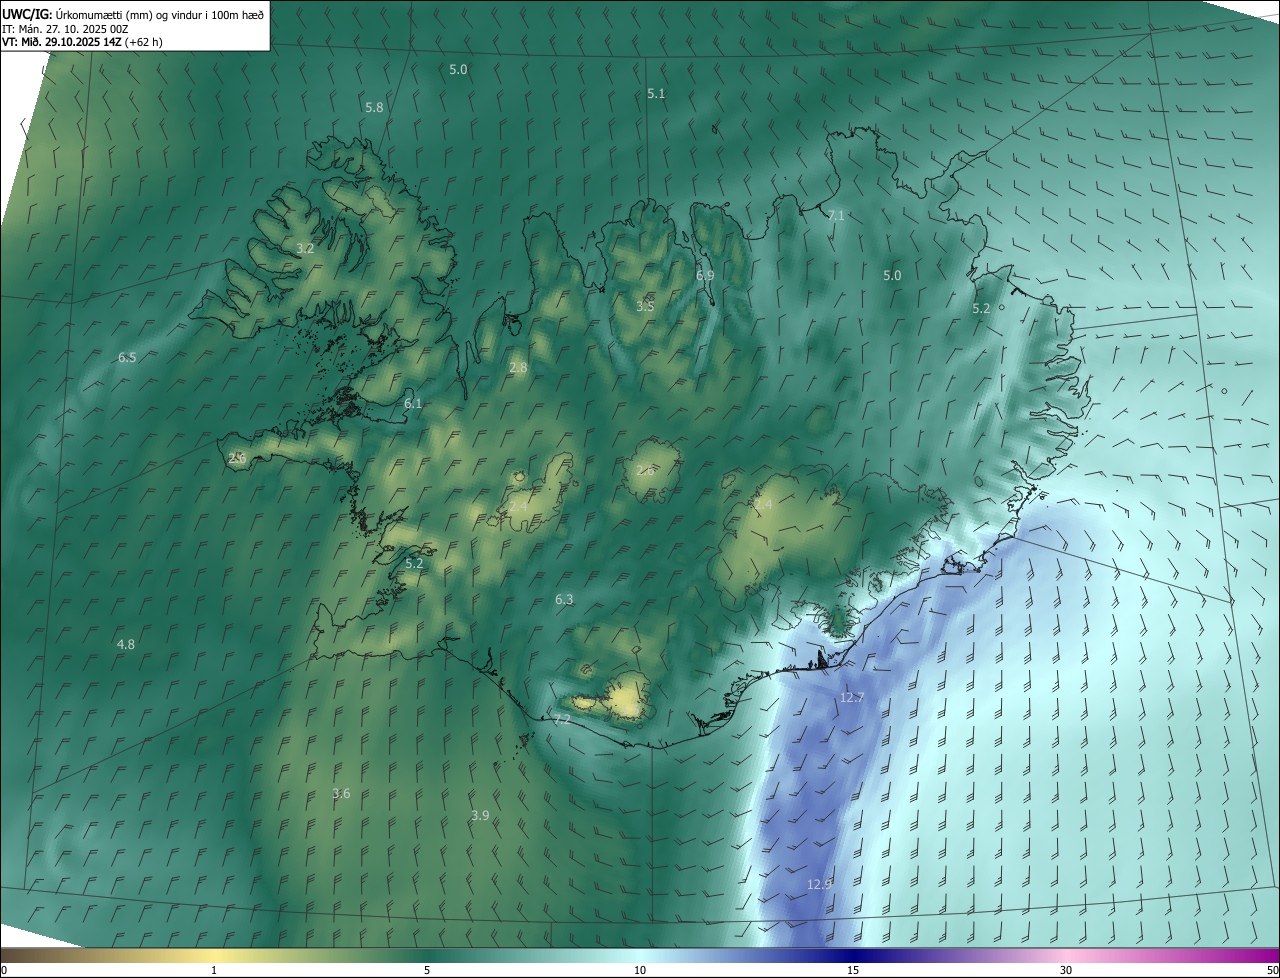Click the 12.9 value in the blue band
1280x978 pixels.
820,884
